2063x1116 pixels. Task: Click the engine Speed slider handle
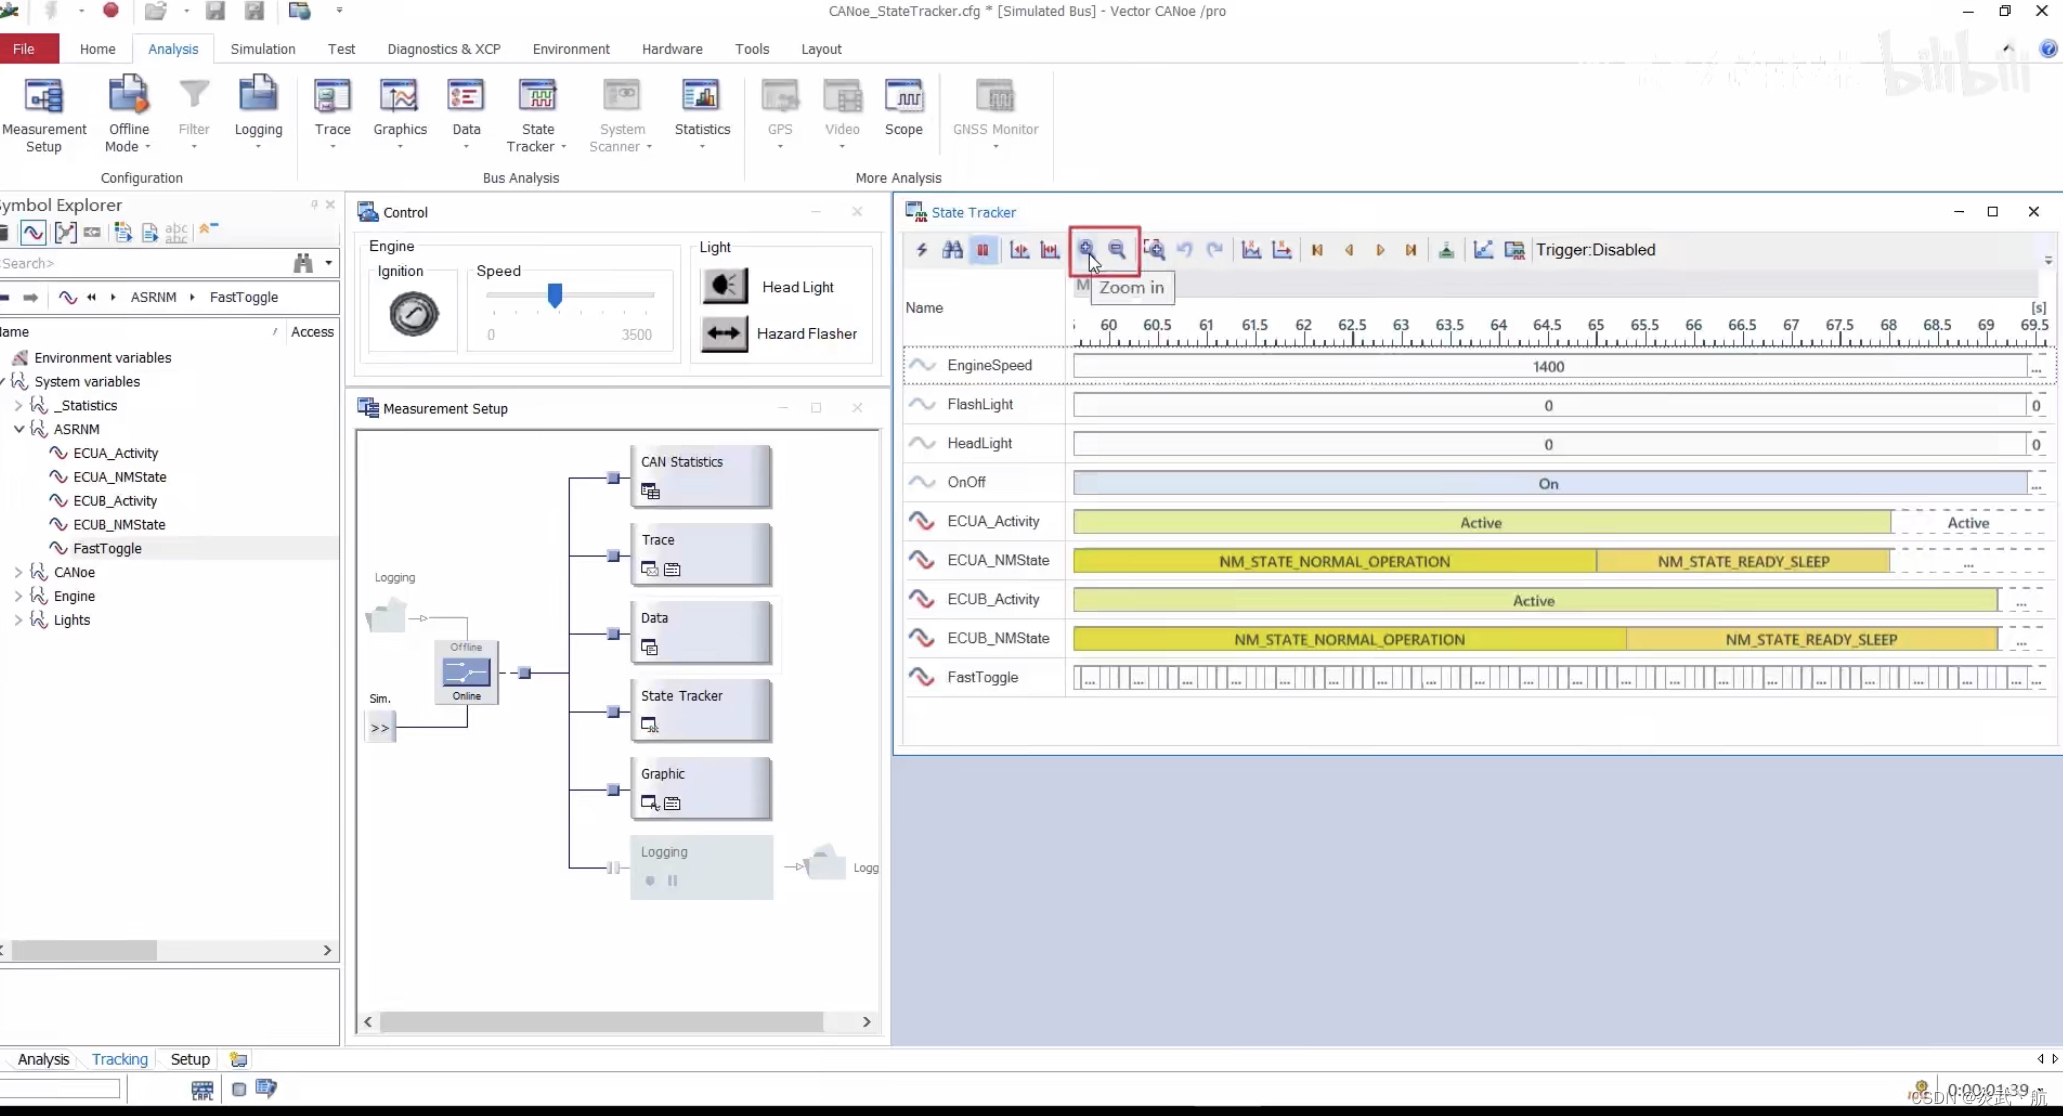click(x=555, y=295)
